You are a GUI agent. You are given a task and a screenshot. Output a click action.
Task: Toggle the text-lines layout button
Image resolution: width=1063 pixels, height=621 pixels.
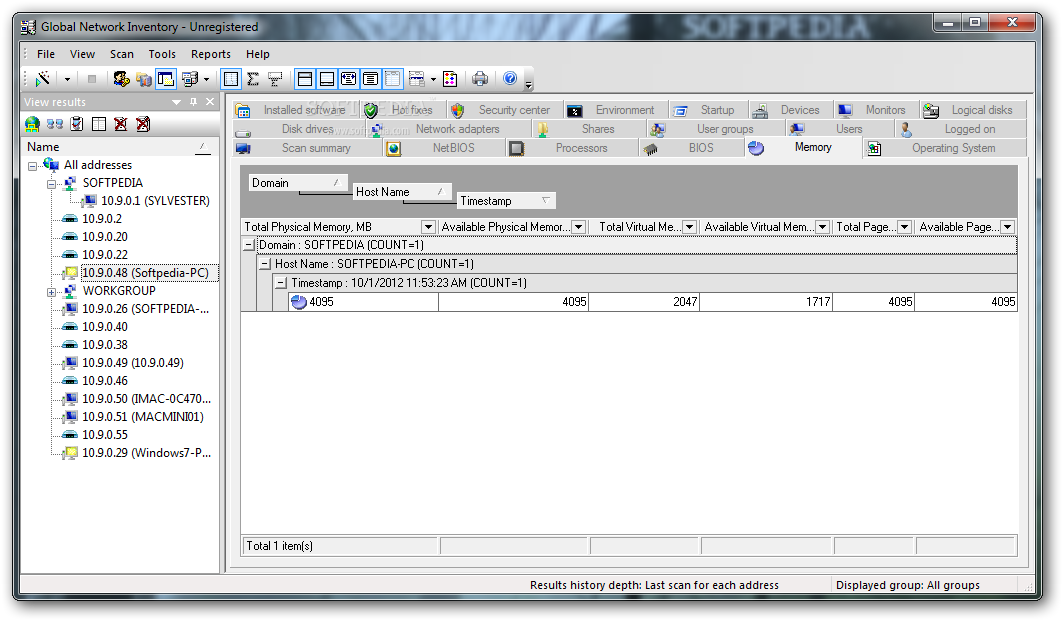coord(370,79)
